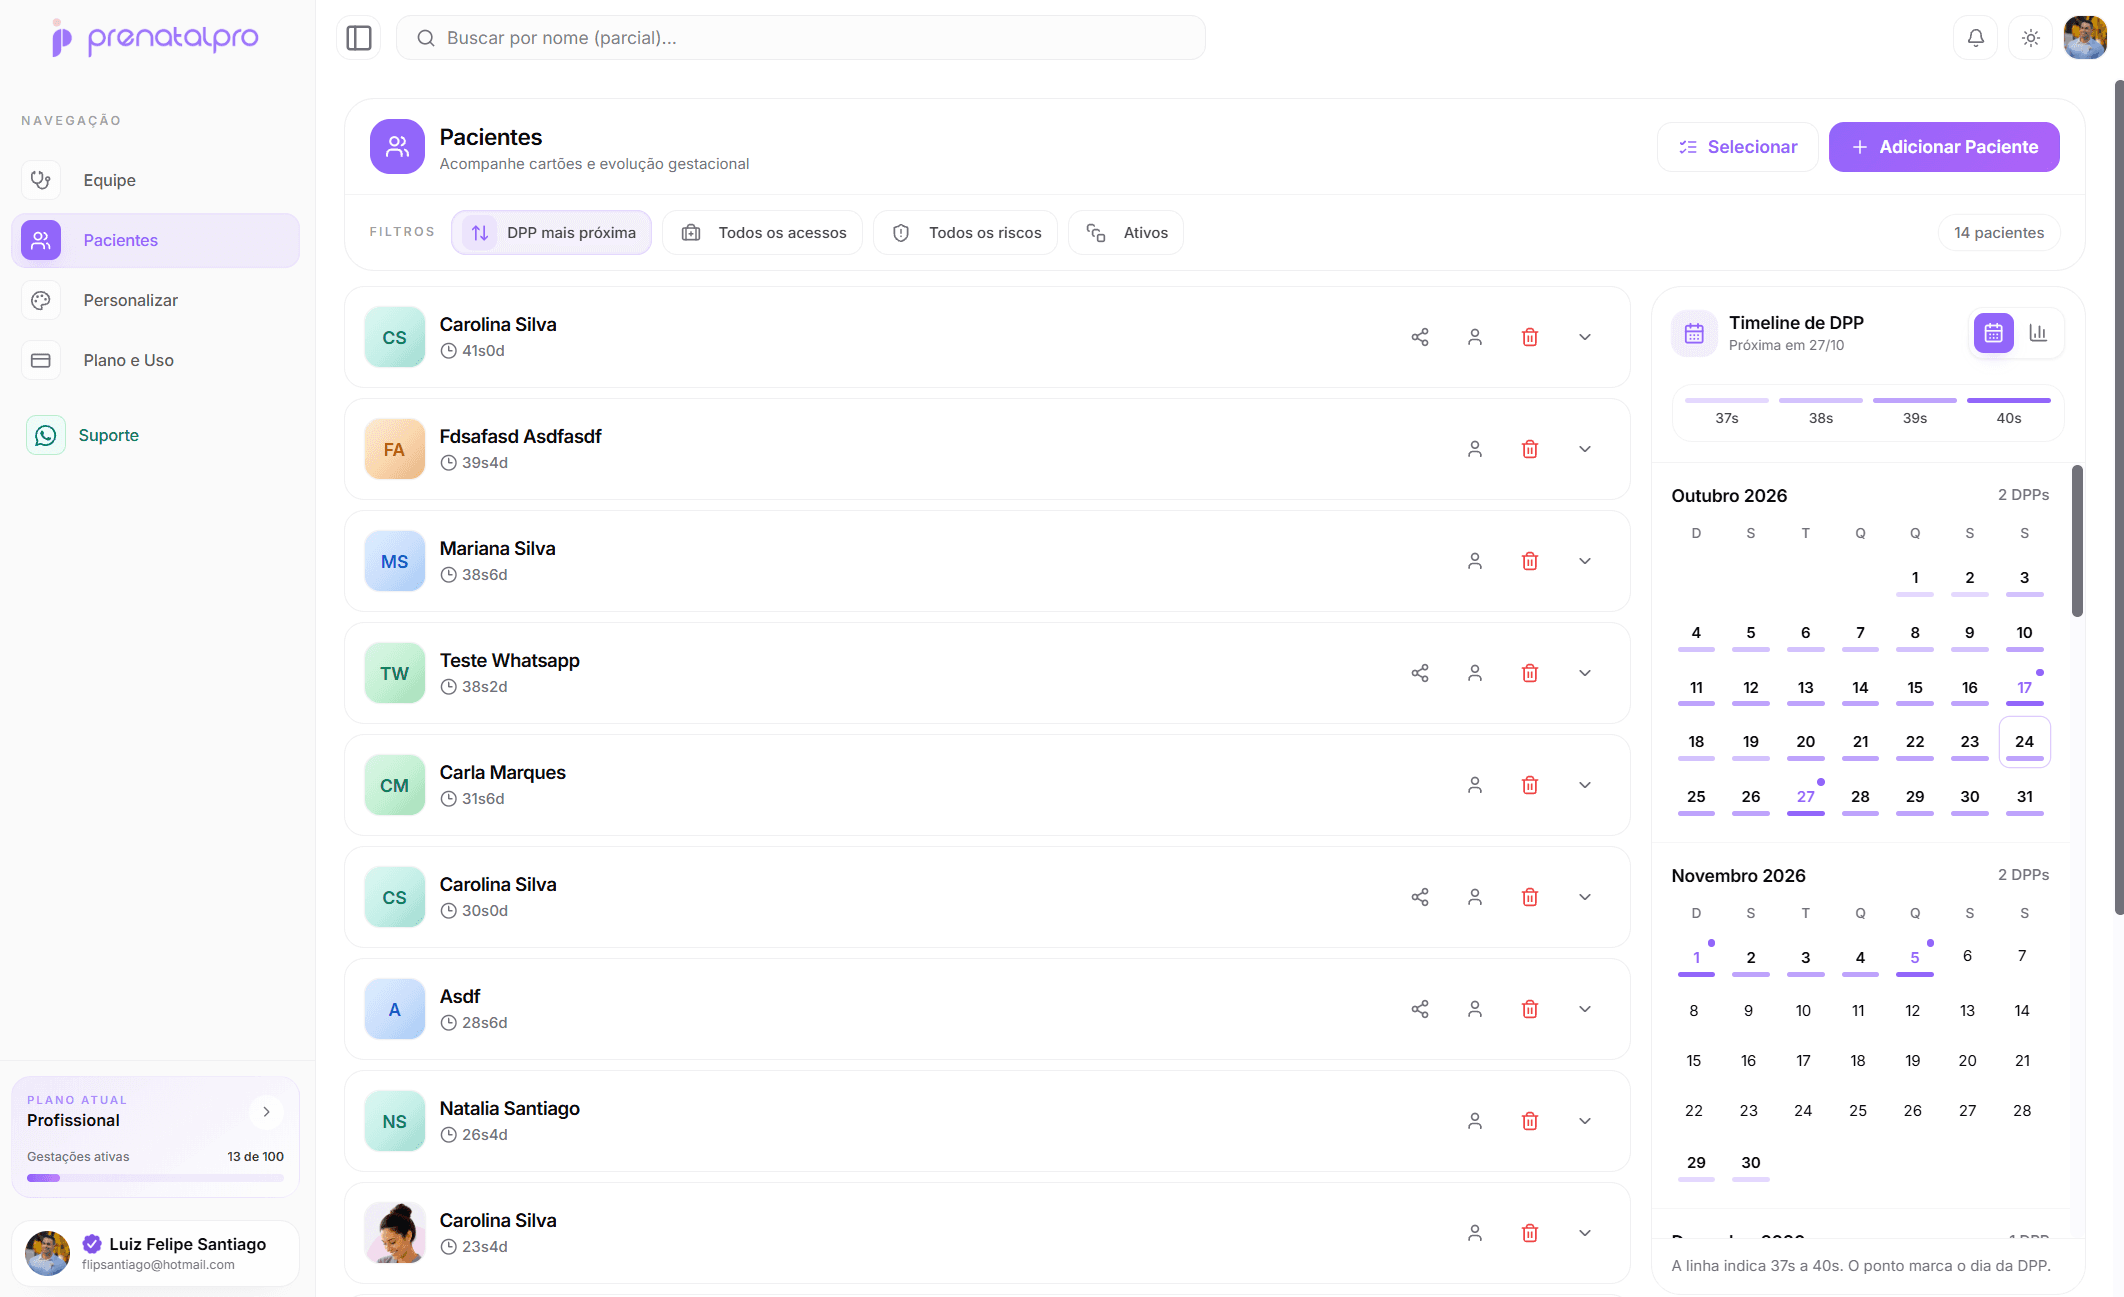Share Carolina Silva 30s0d card
Viewport: 2124px width, 1297px height.
[1420, 897]
